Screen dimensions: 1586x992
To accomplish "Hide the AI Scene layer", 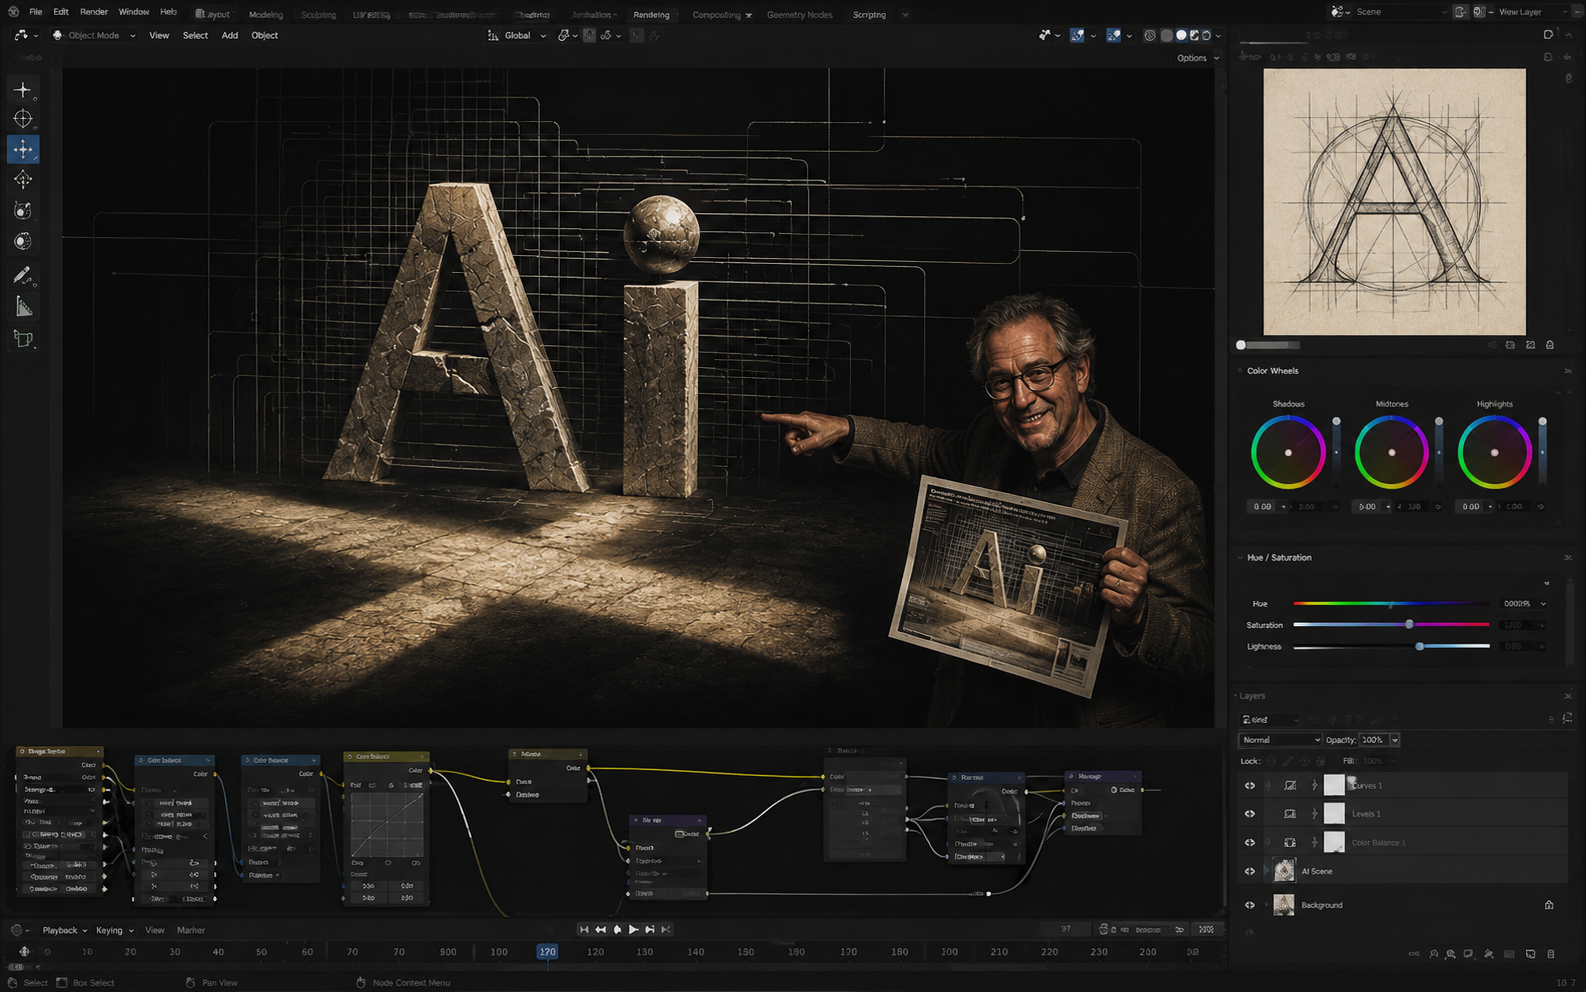I will [1249, 871].
